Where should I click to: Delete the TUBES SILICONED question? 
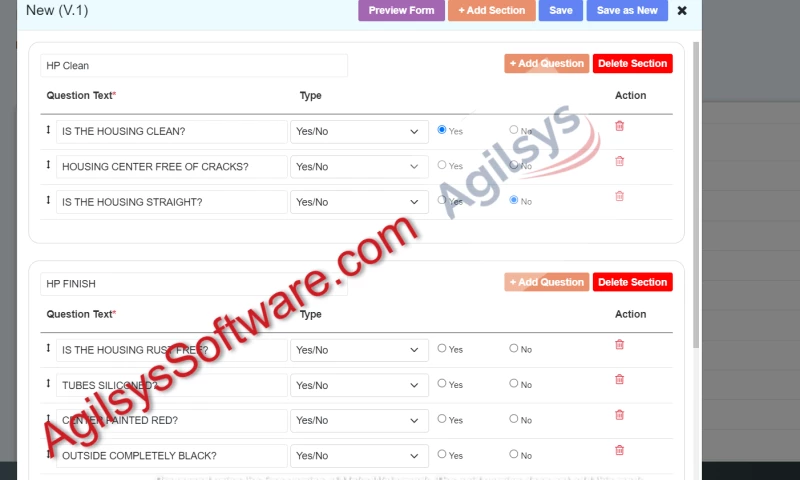click(x=619, y=380)
